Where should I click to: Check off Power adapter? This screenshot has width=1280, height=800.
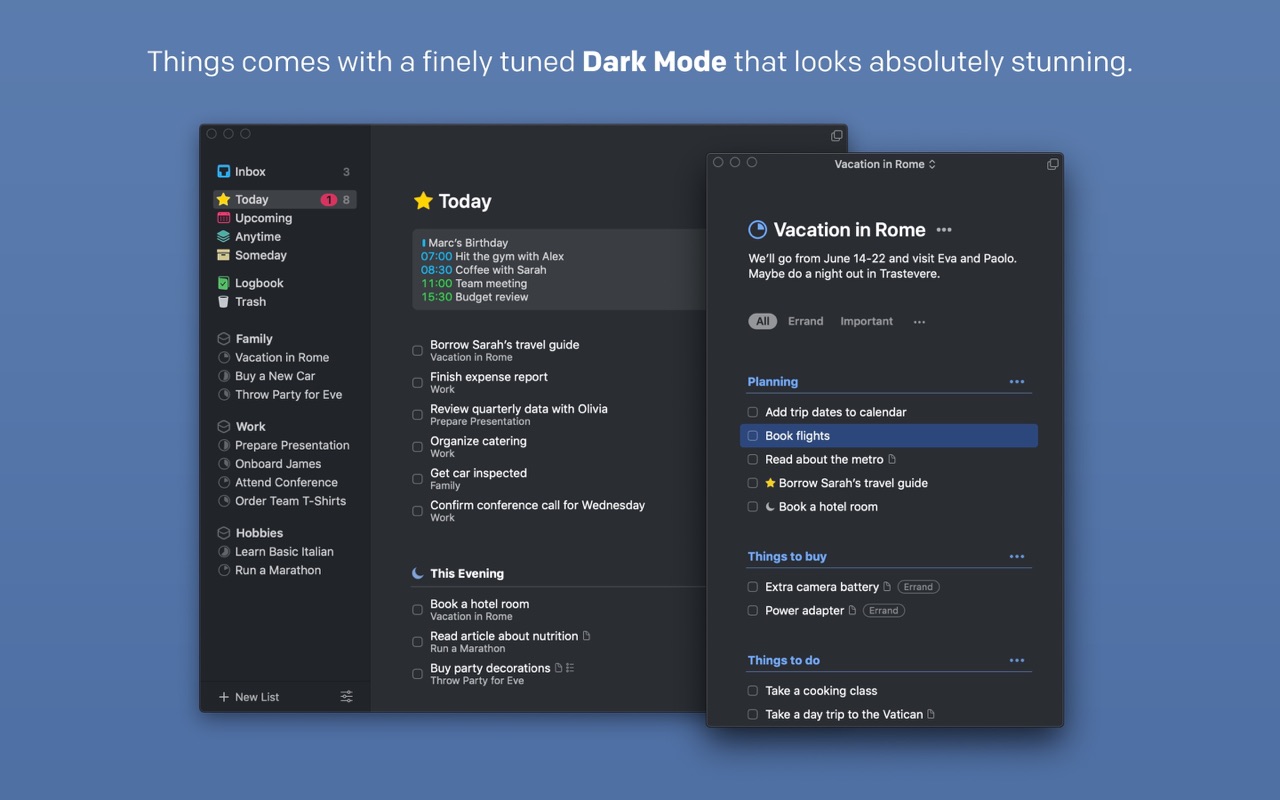[x=753, y=611]
